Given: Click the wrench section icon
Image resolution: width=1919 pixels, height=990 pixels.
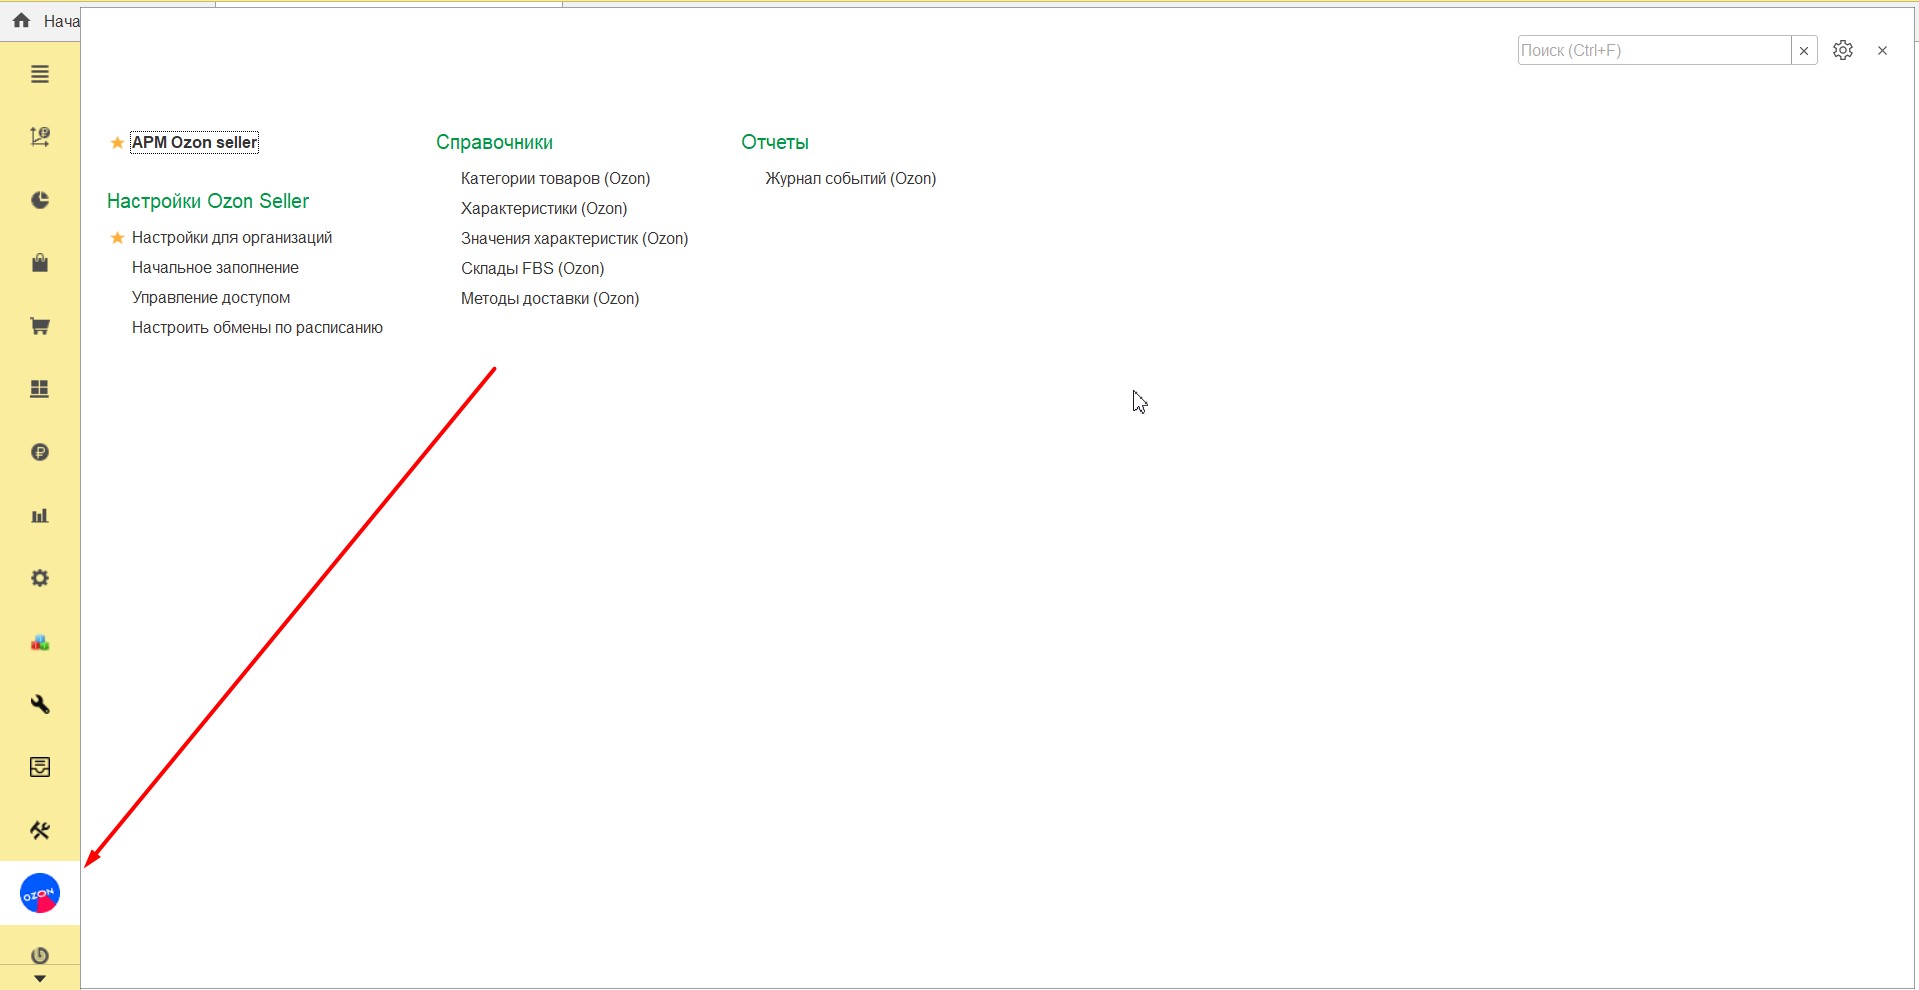Looking at the screenshot, I should click(40, 704).
